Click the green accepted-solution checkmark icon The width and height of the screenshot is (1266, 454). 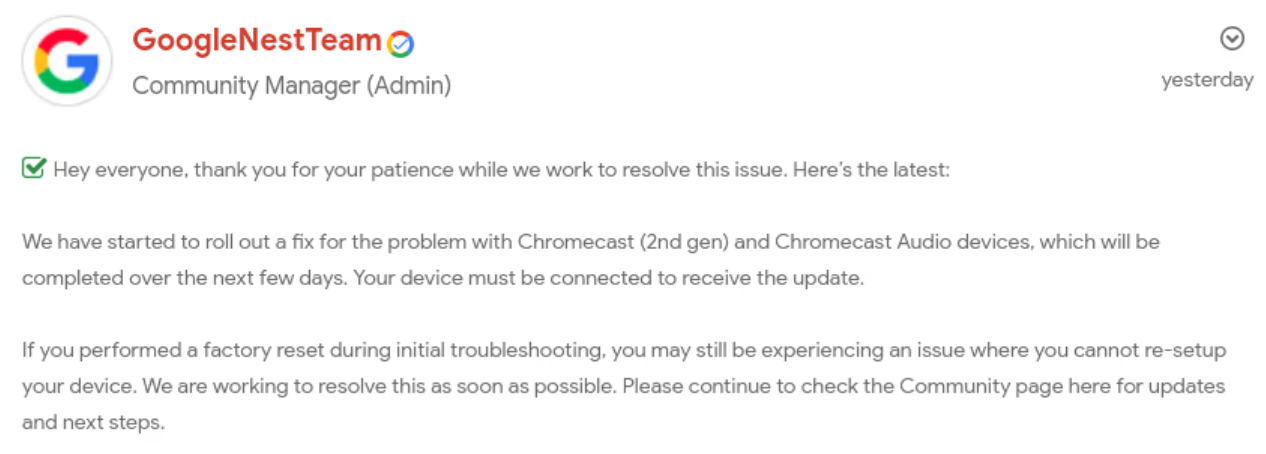33,169
